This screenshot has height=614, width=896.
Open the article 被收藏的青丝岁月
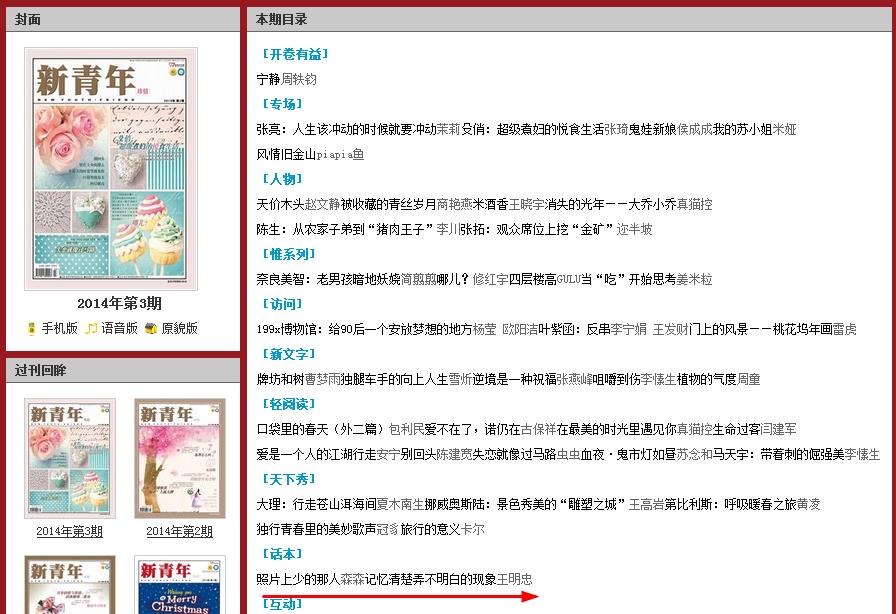pos(389,204)
